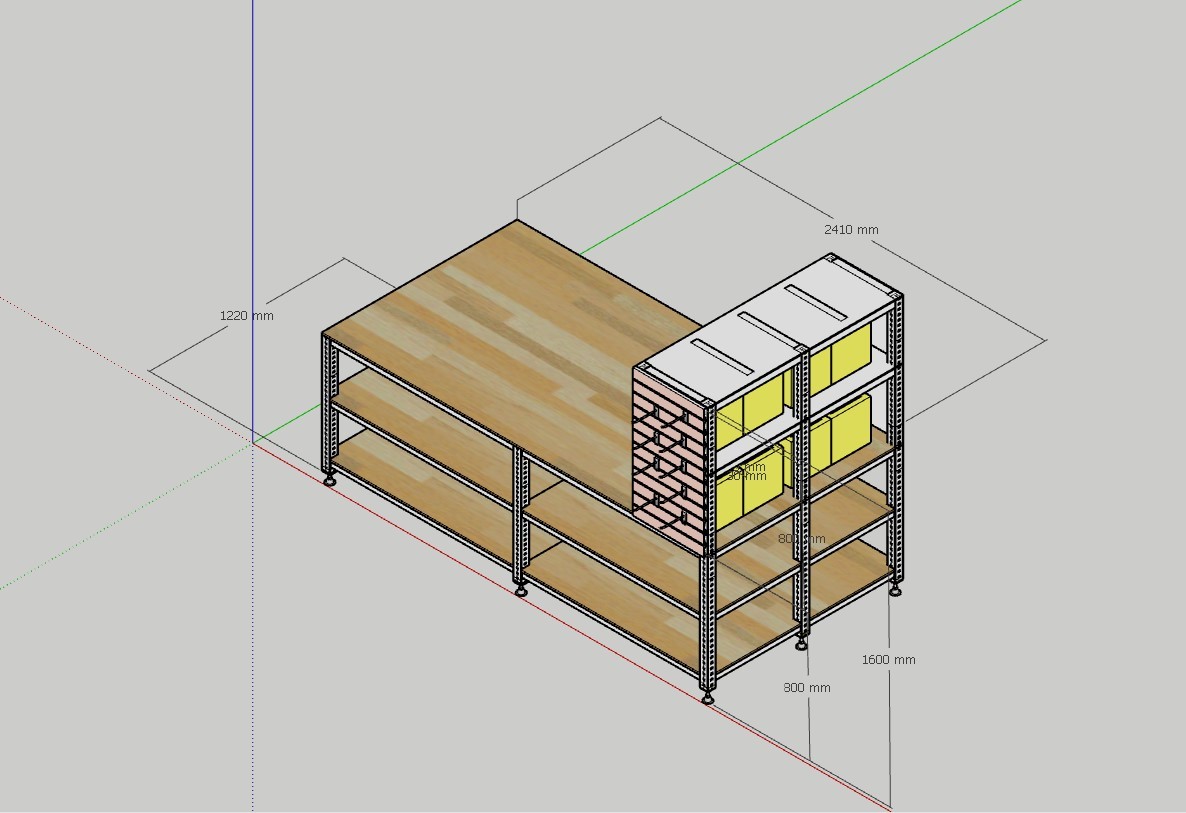Select the 1220 mm dimension label

click(247, 315)
